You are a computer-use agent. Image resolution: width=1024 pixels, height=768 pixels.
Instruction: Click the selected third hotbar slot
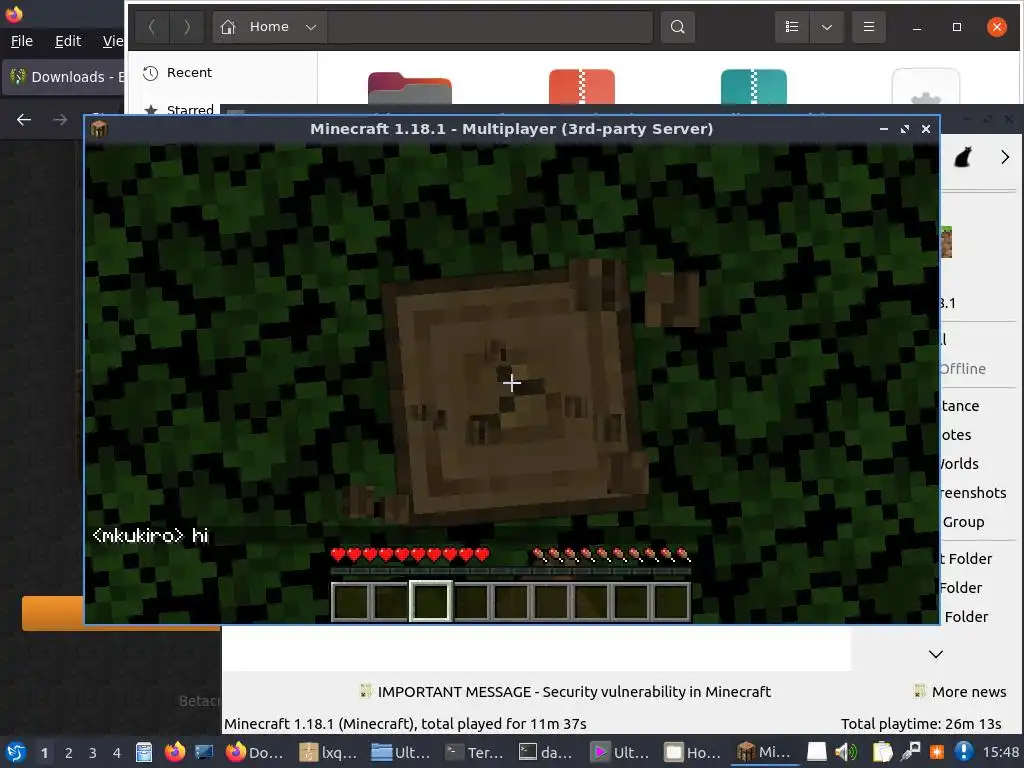tap(430, 601)
